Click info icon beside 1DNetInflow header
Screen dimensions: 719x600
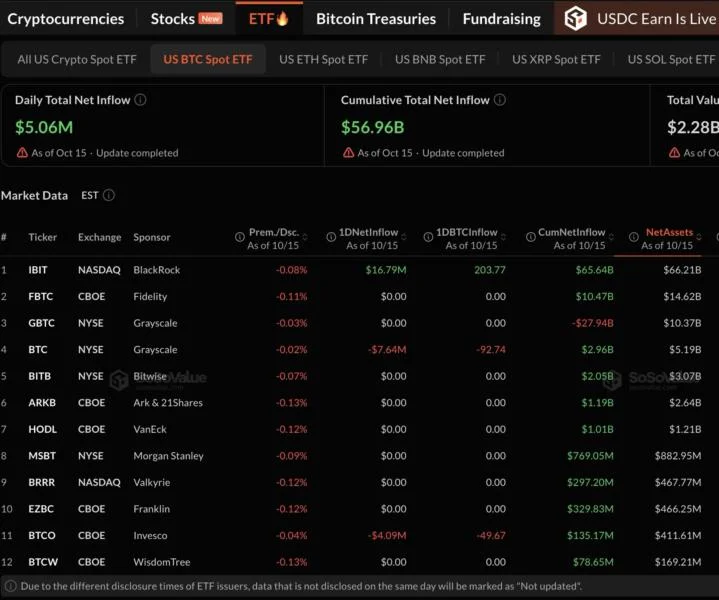pos(331,237)
